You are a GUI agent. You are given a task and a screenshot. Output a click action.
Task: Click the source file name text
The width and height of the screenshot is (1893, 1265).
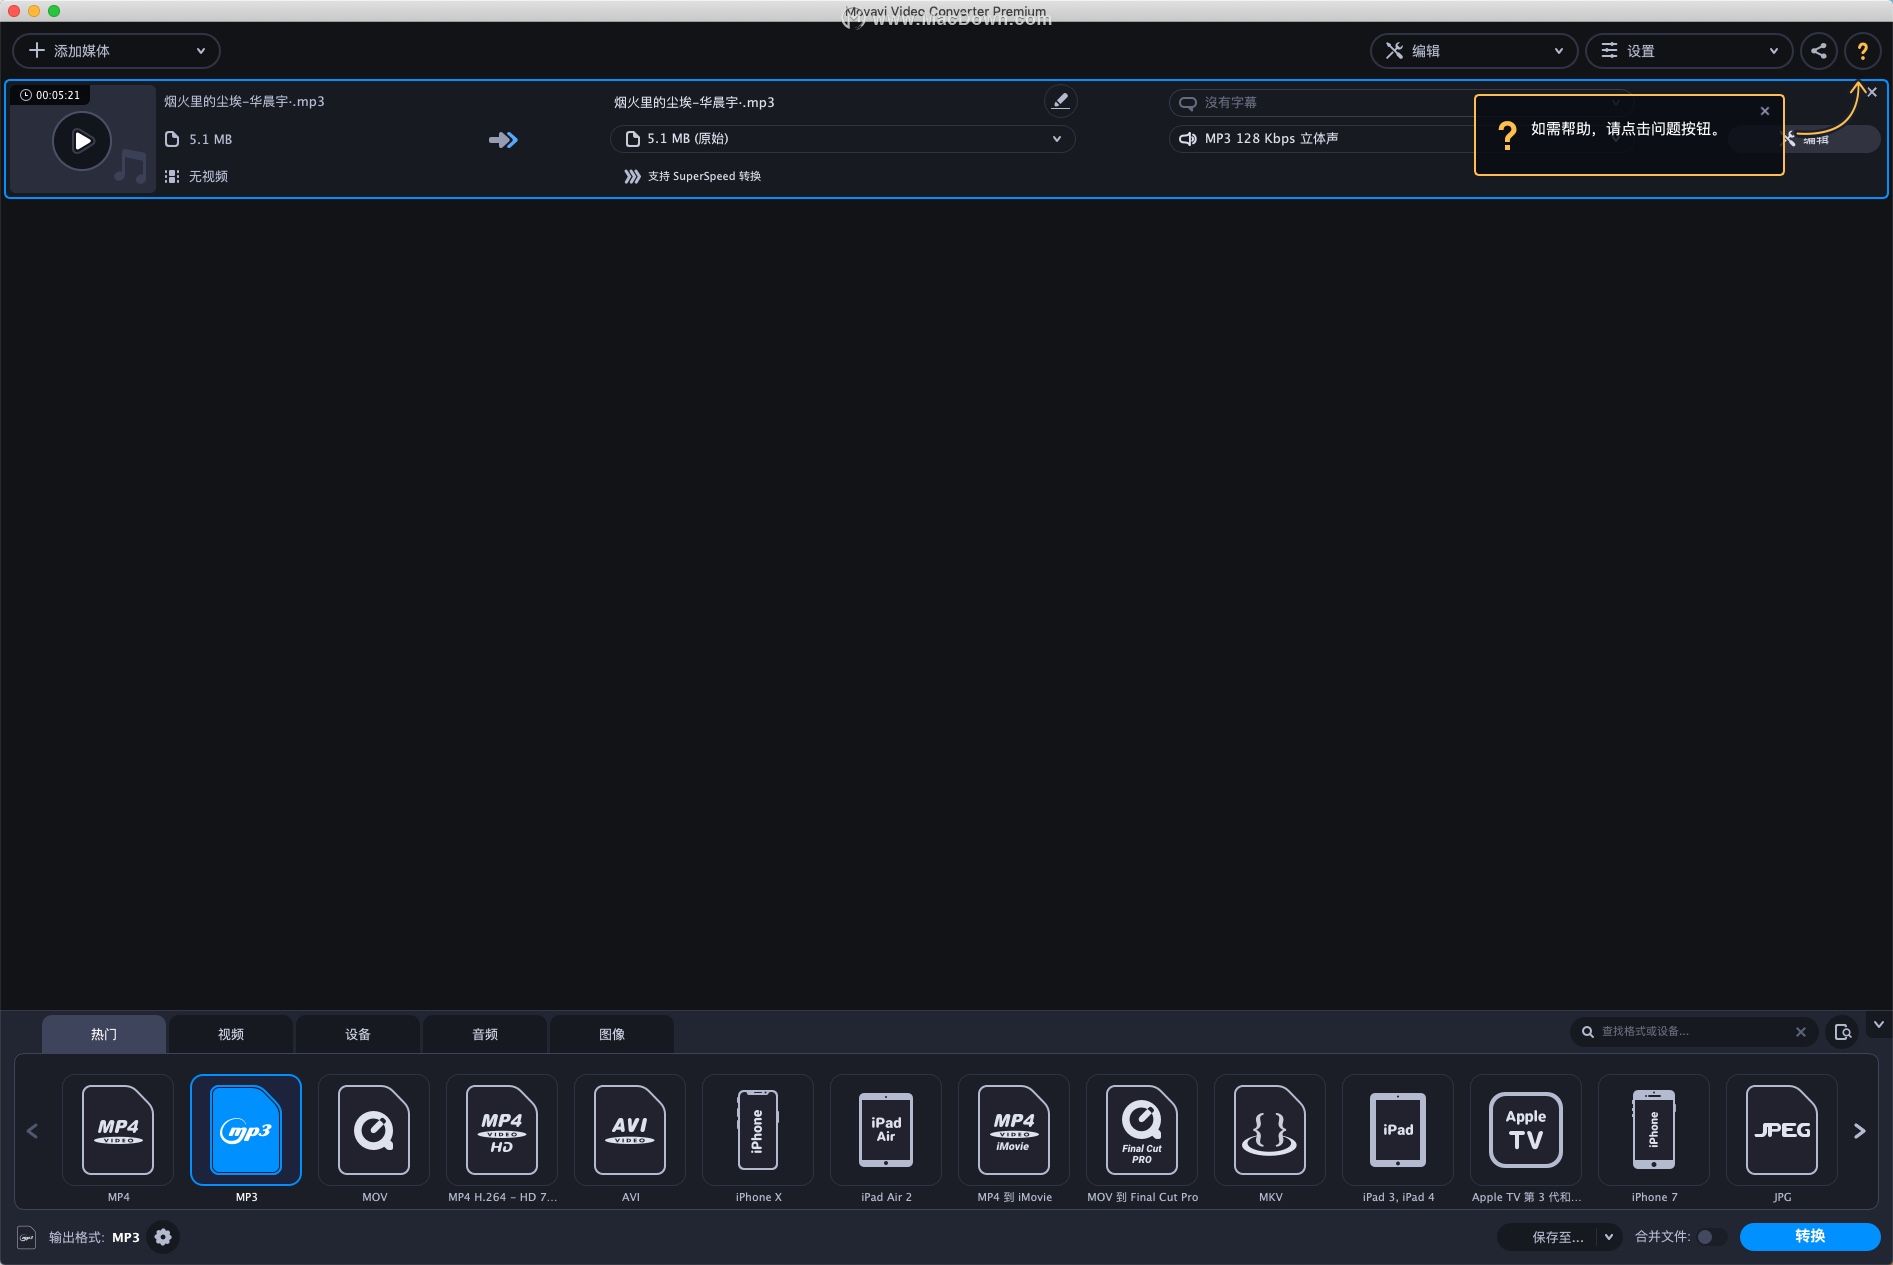pyautogui.click(x=244, y=101)
